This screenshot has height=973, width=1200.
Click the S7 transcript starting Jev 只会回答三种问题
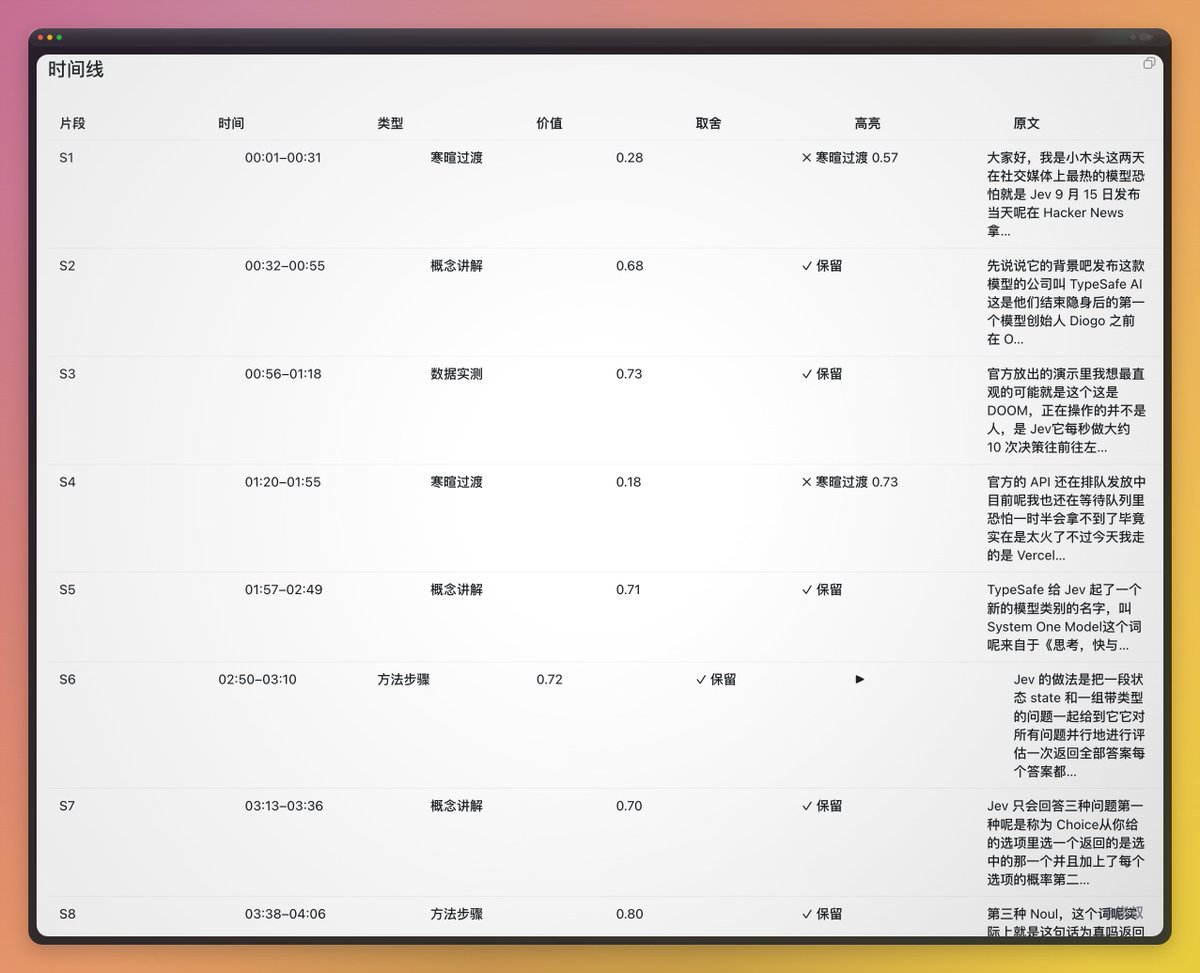click(x=1066, y=842)
